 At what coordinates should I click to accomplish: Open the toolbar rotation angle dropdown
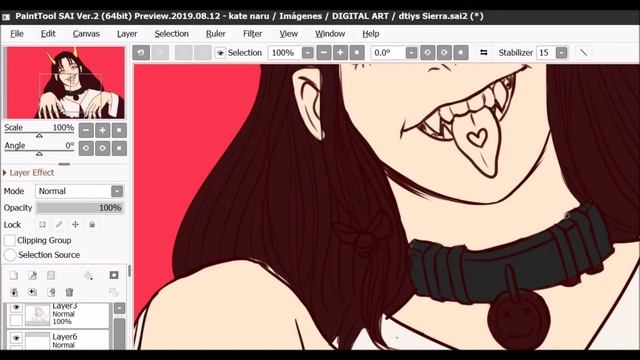[411, 53]
